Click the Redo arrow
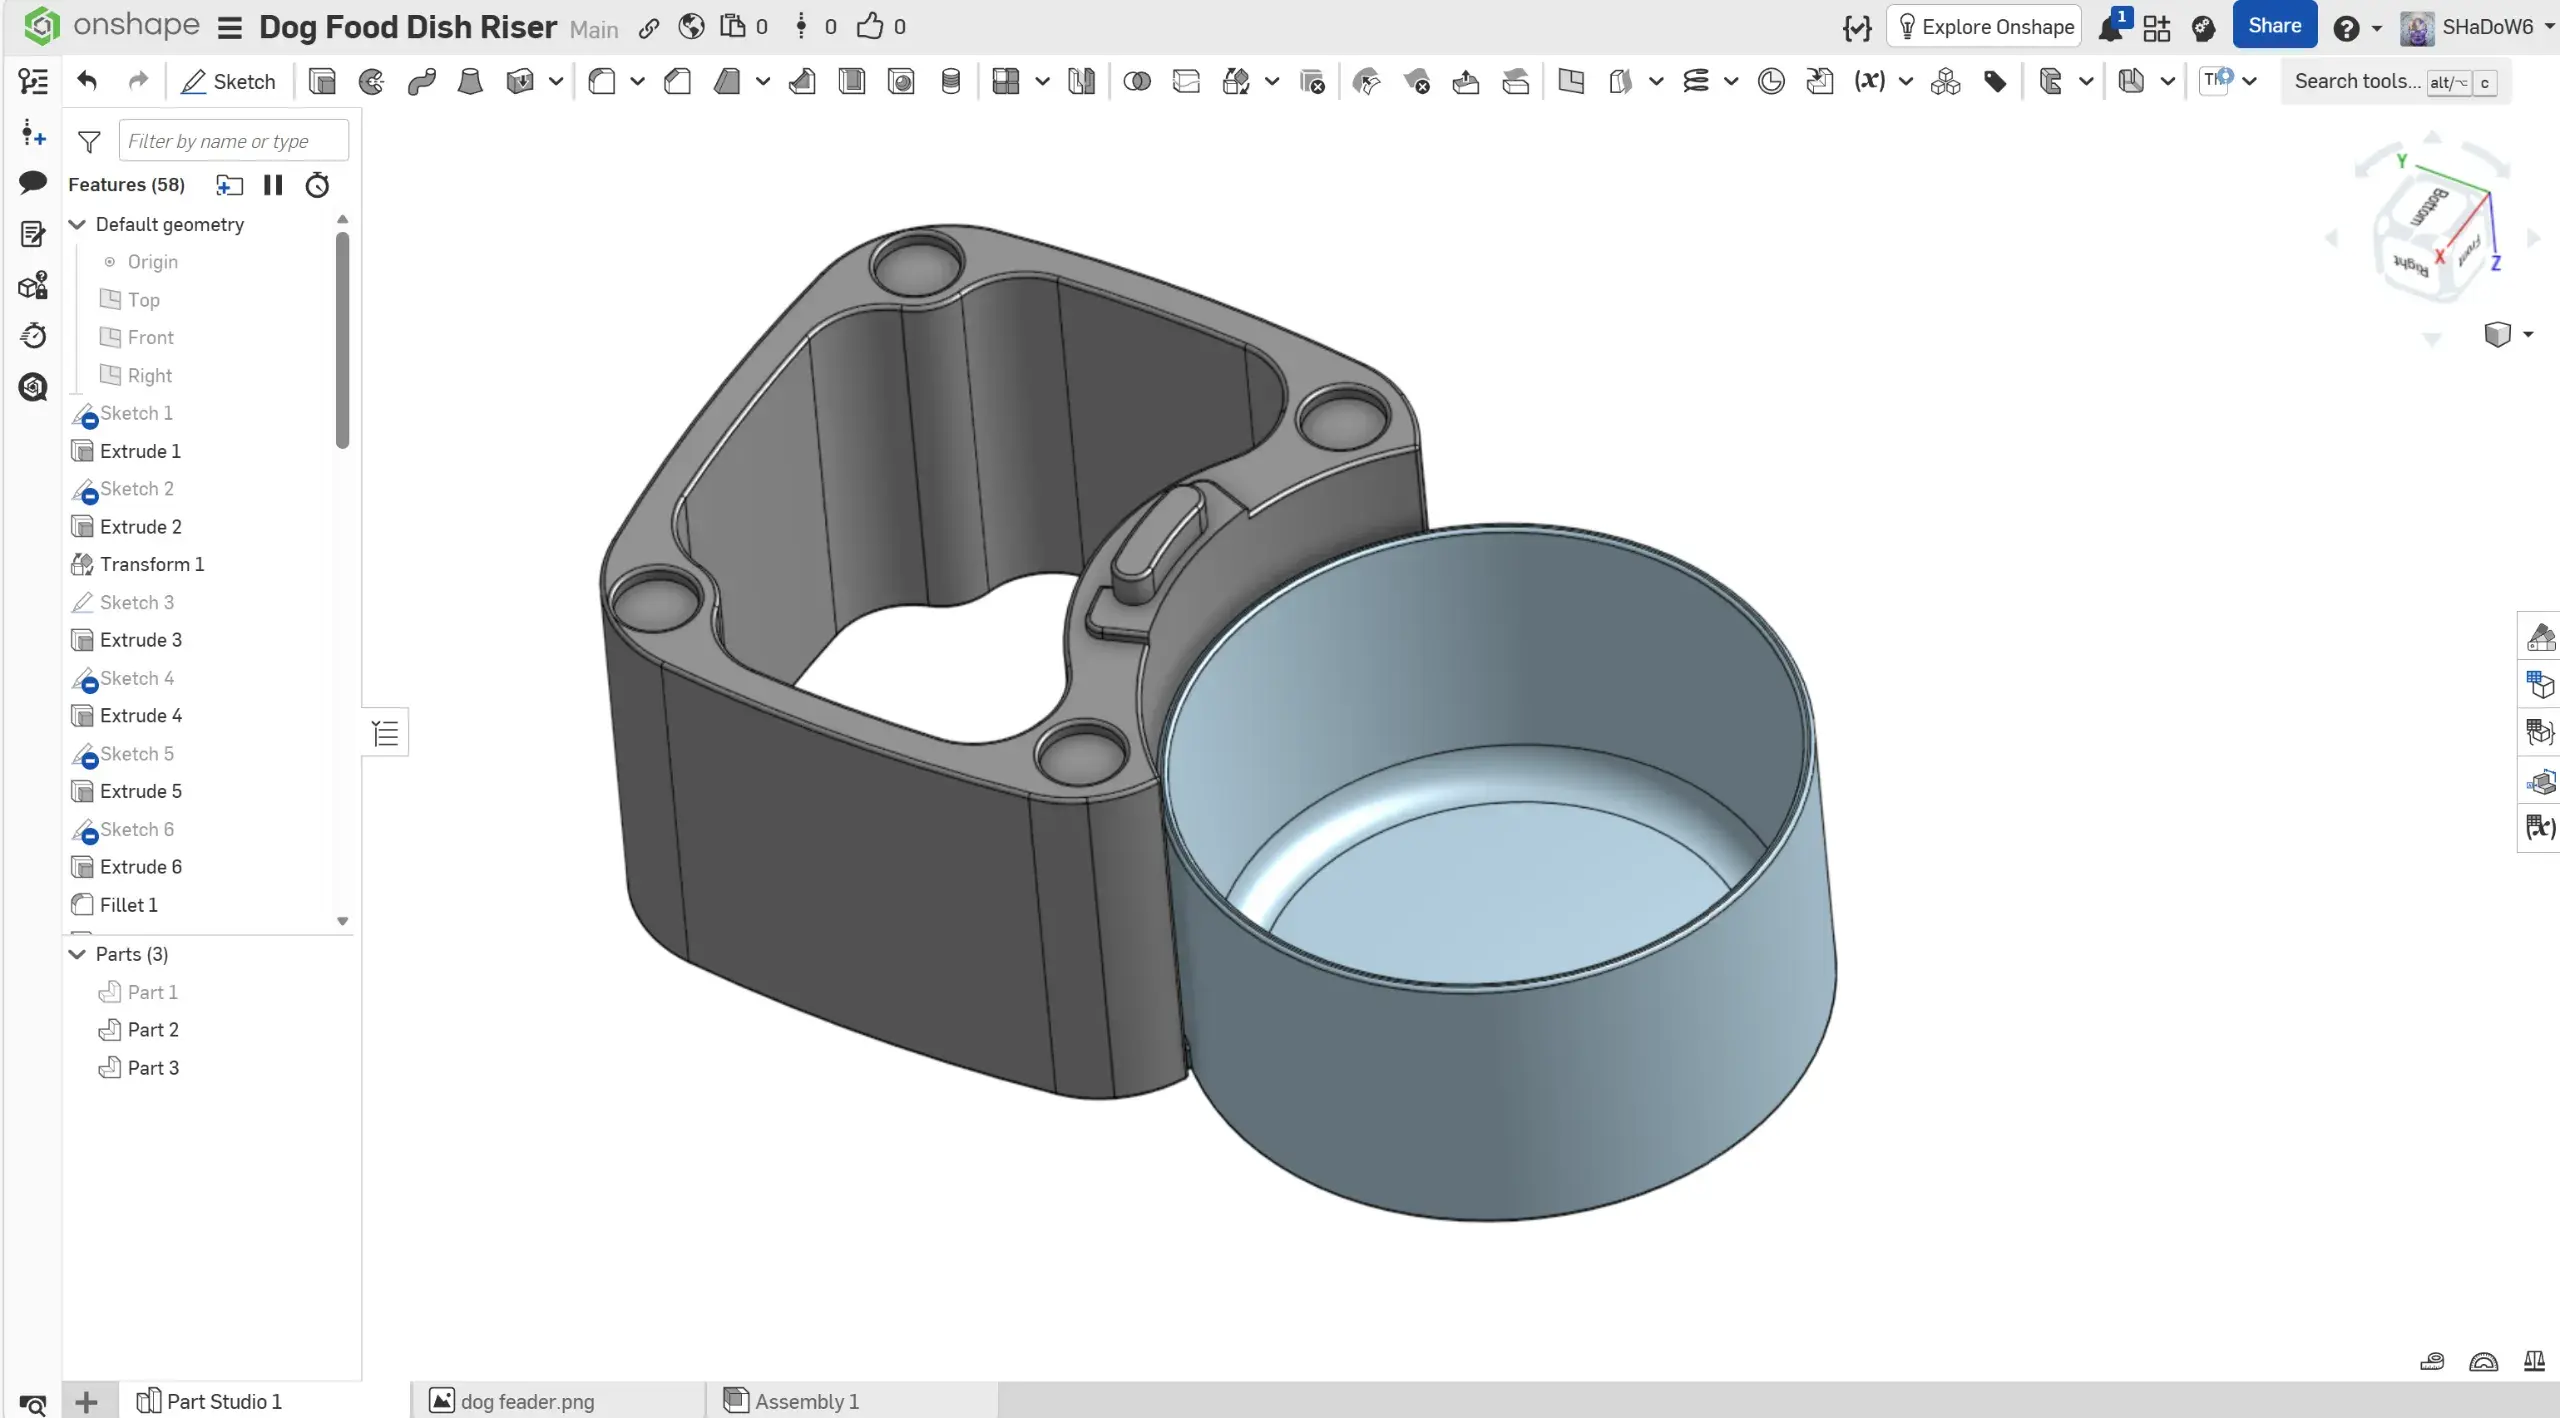The width and height of the screenshot is (2560, 1418). (x=138, y=81)
